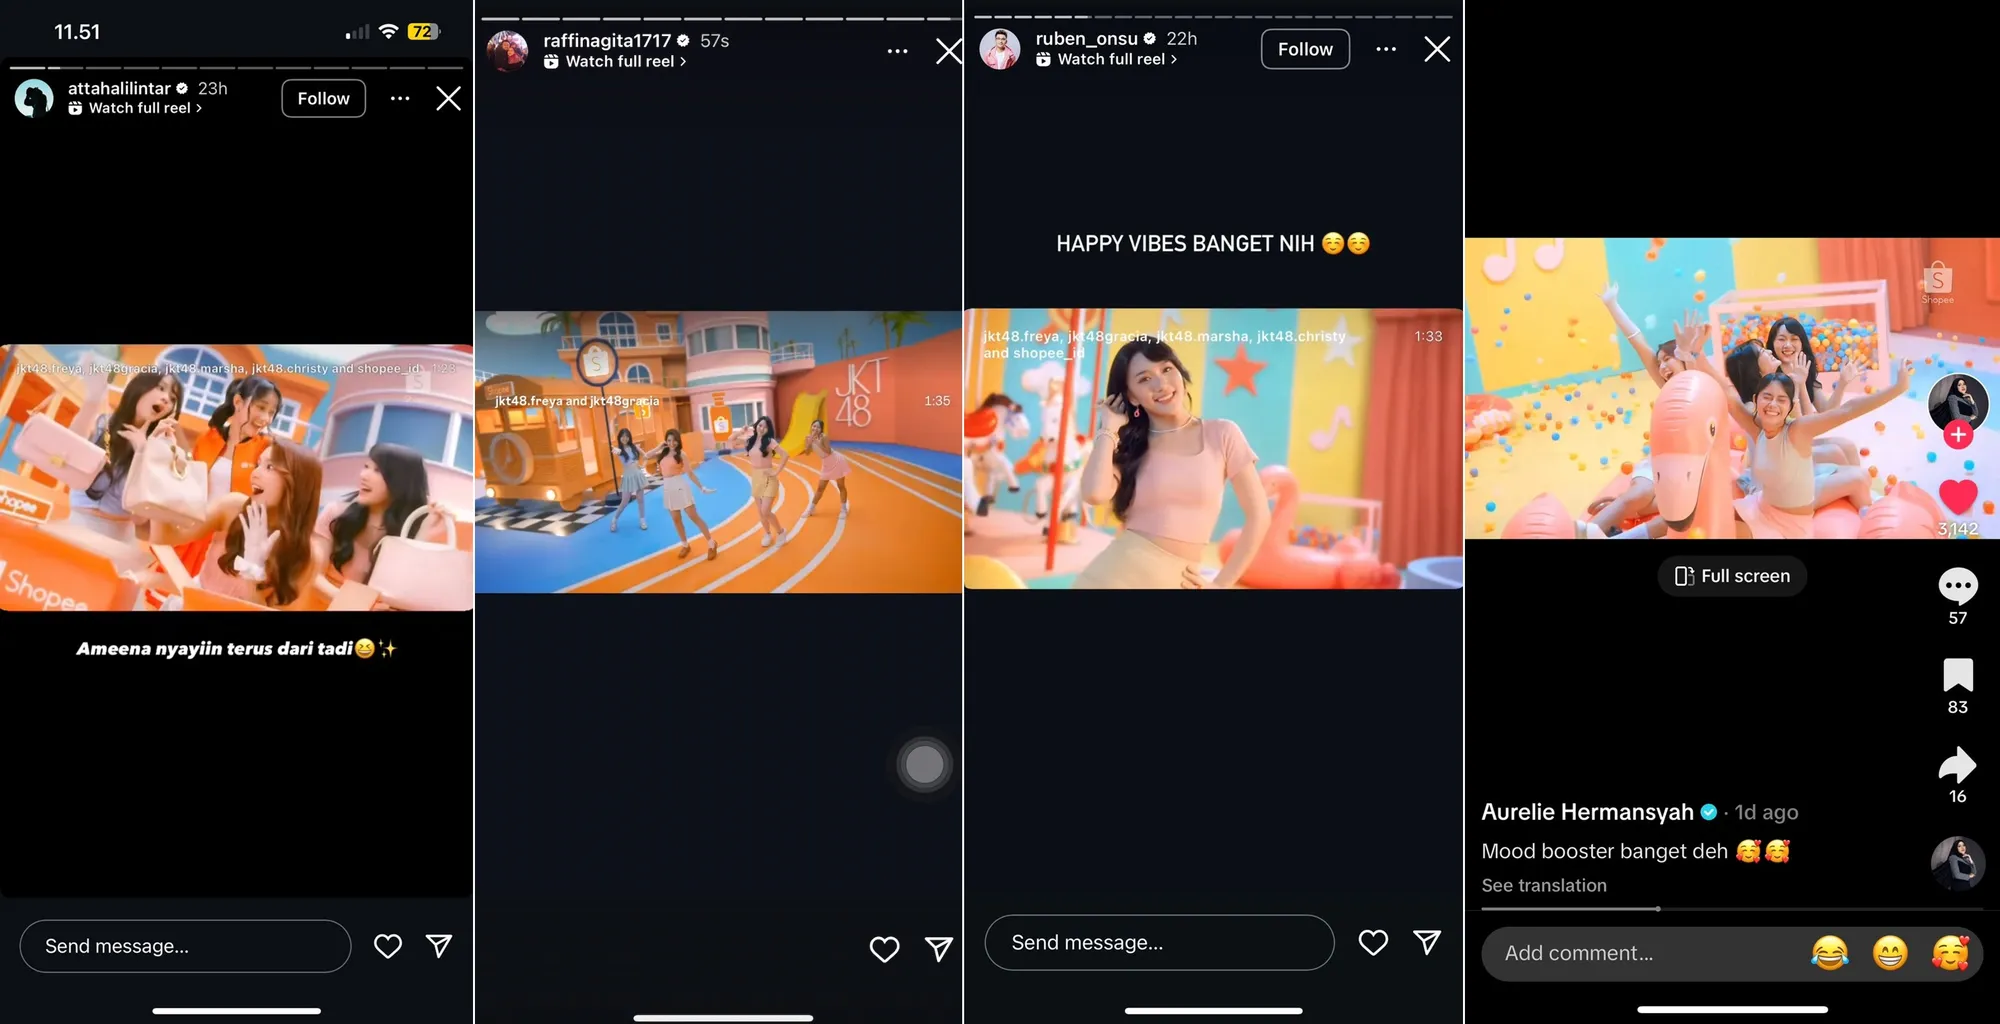Open shared reel preview in attahalilintar's story
Viewport: 2000px width, 1024px height.
click(x=236, y=478)
